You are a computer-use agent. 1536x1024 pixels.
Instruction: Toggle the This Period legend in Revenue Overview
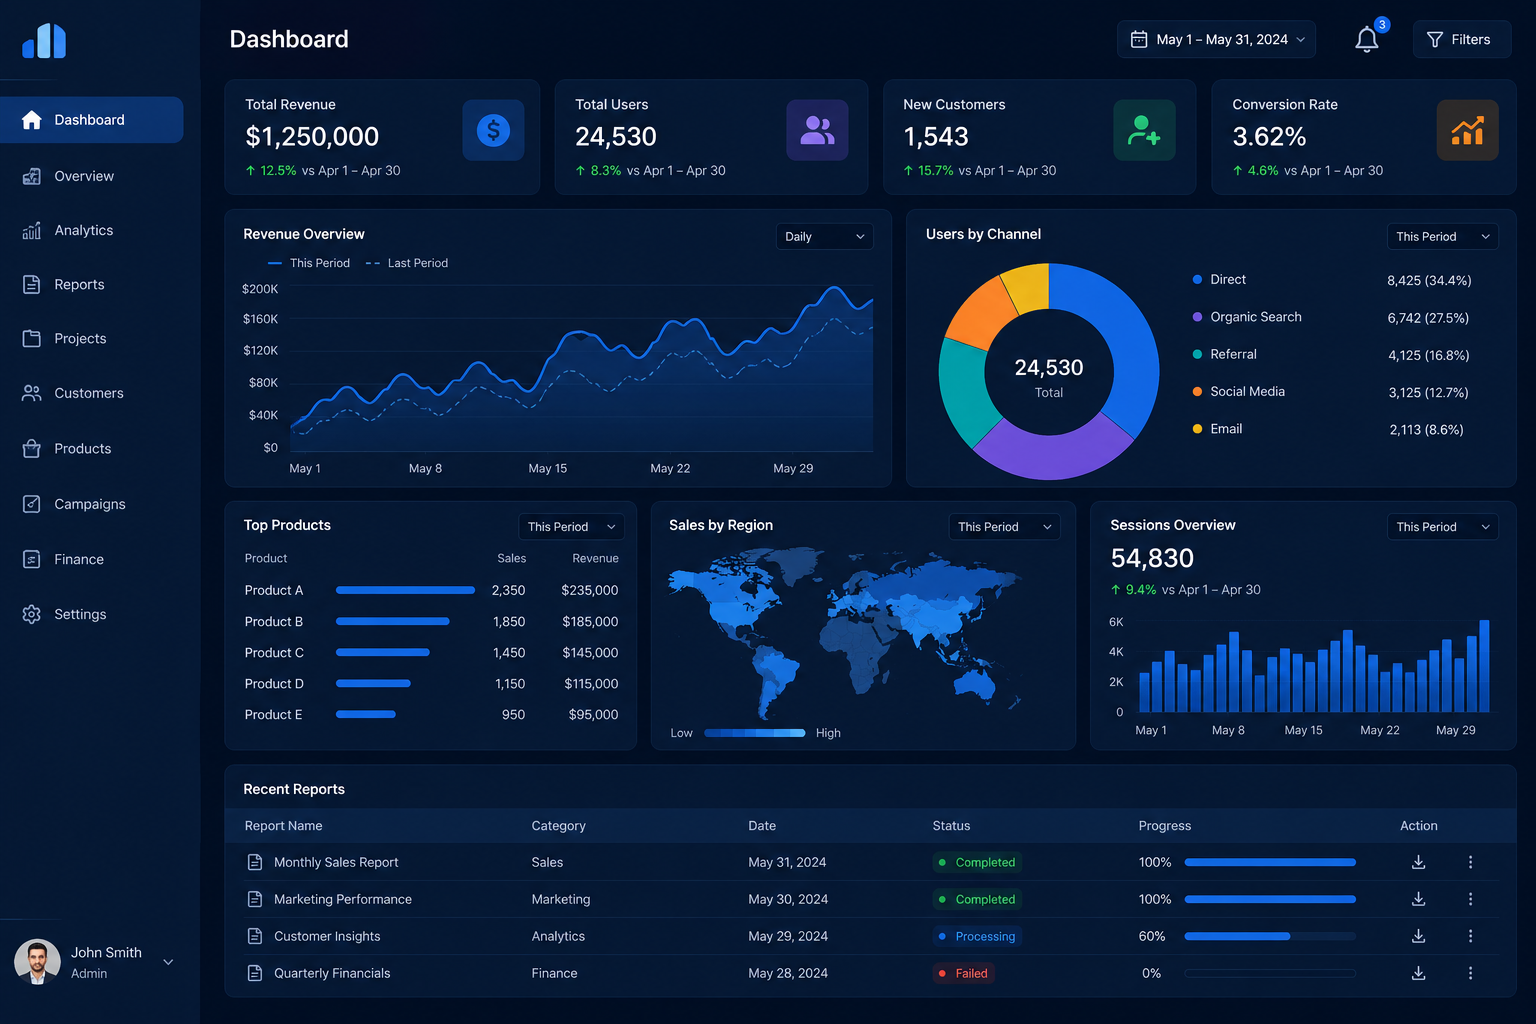click(x=309, y=263)
